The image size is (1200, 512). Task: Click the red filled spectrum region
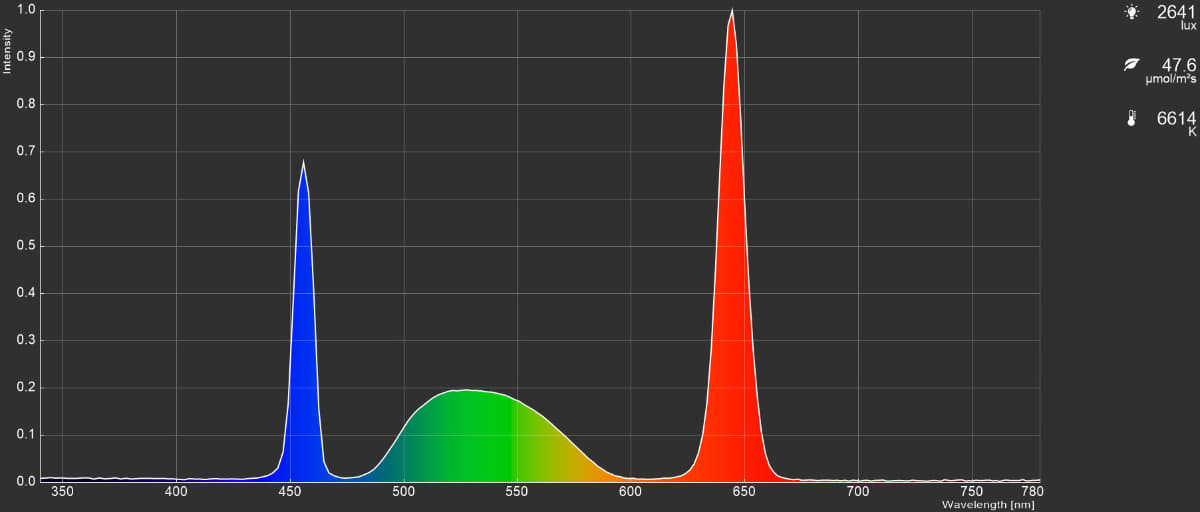click(732, 300)
